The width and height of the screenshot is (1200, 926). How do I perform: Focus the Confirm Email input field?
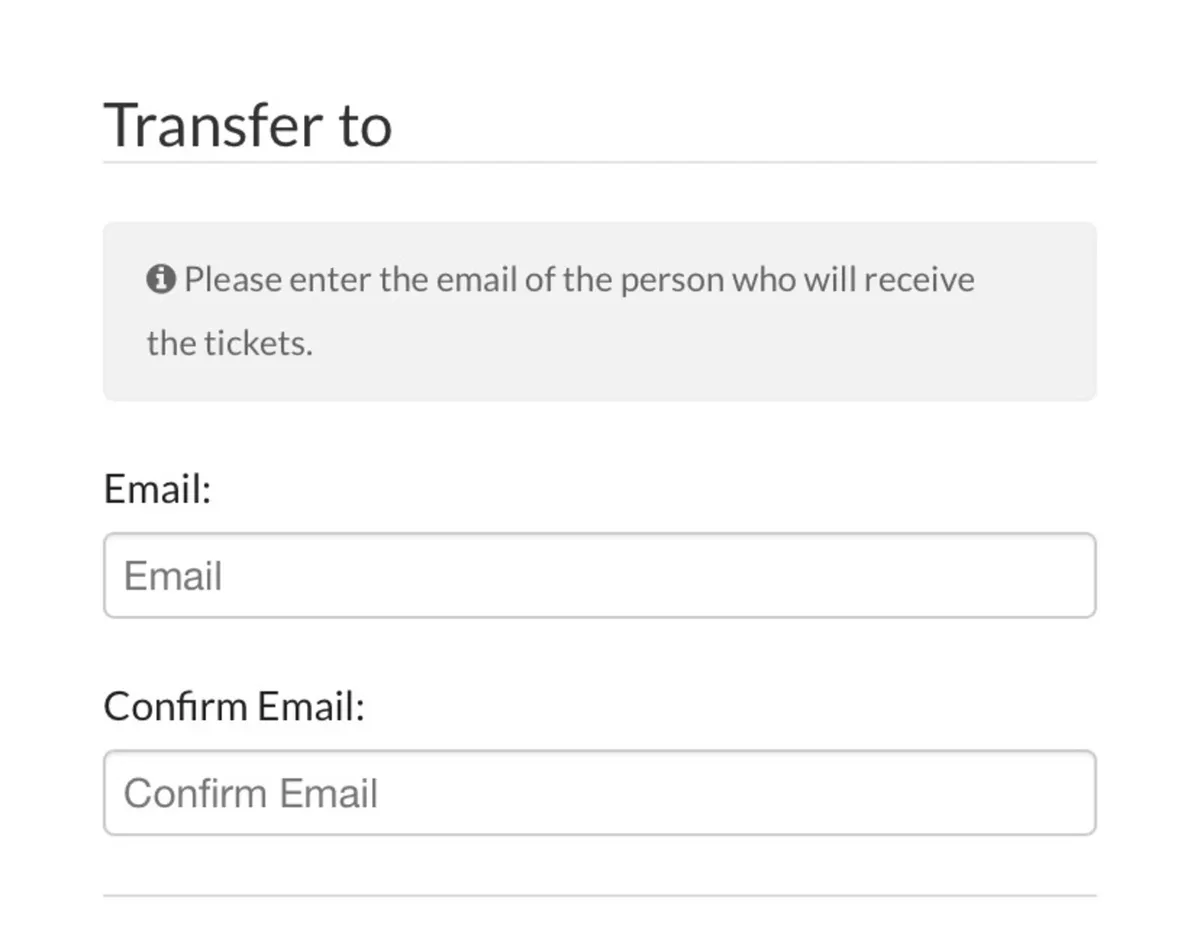tap(600, 793)
